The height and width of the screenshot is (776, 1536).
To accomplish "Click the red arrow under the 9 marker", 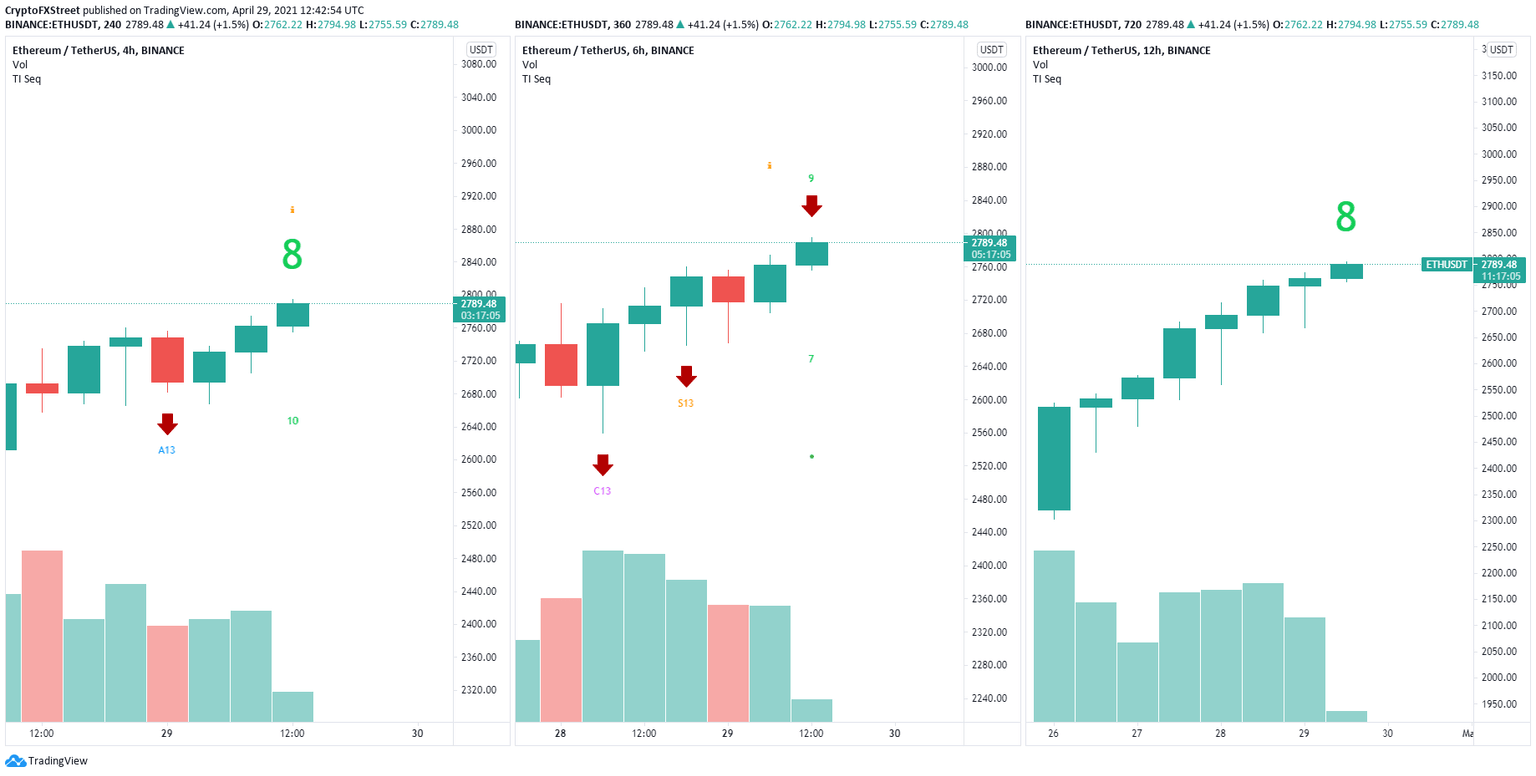I will (812, 204).
